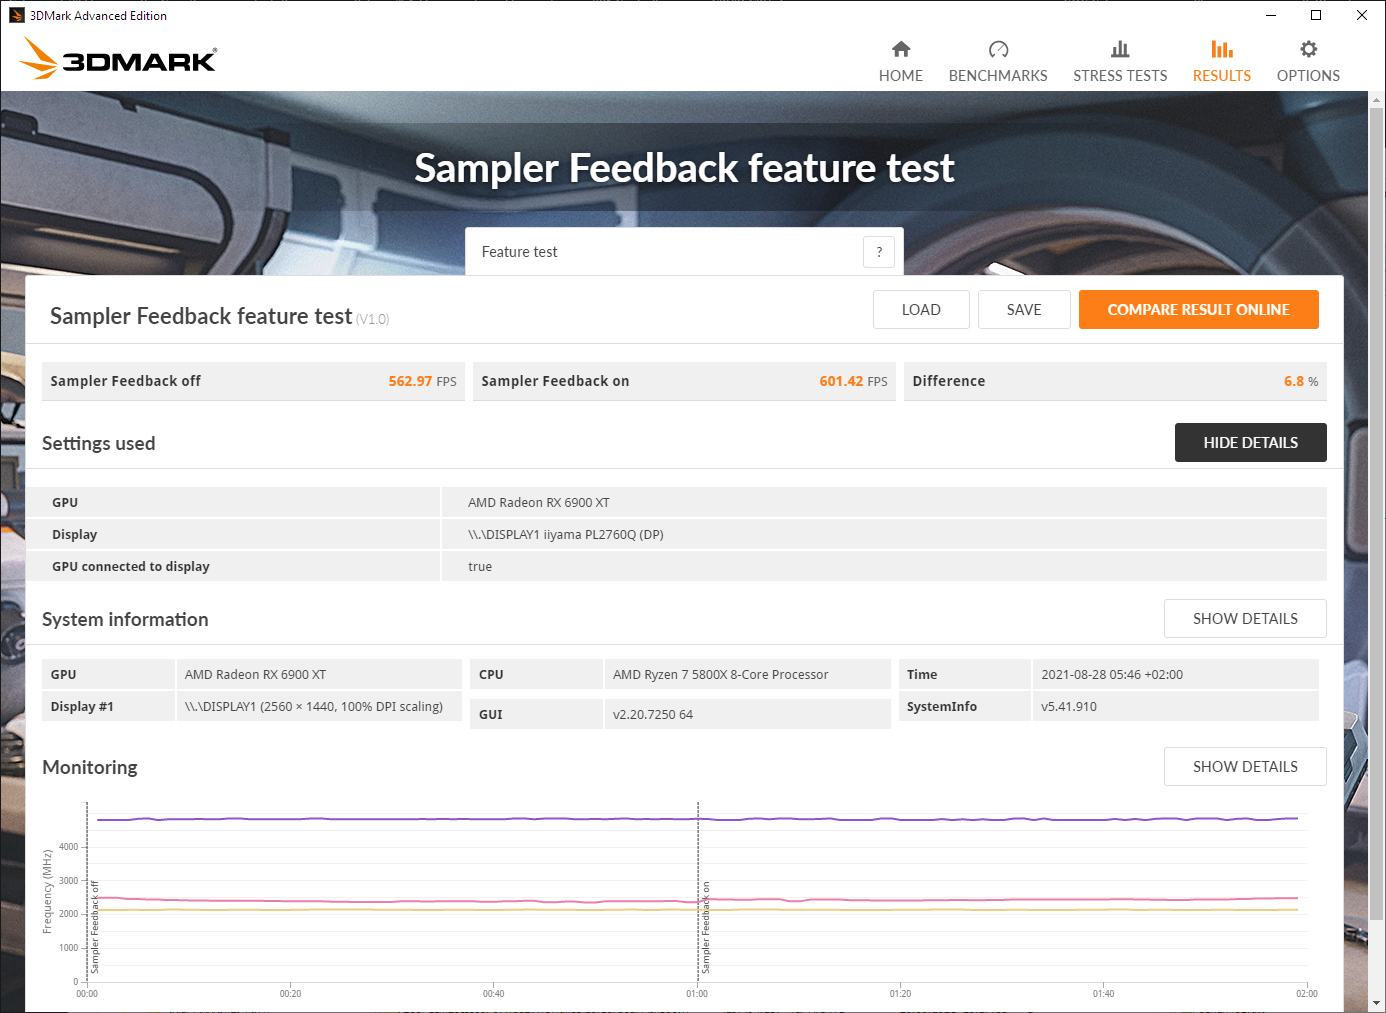The image size is (1386, 1013).
Task: Click the 3DMark title bar app icon
Action: coord(17,15)
